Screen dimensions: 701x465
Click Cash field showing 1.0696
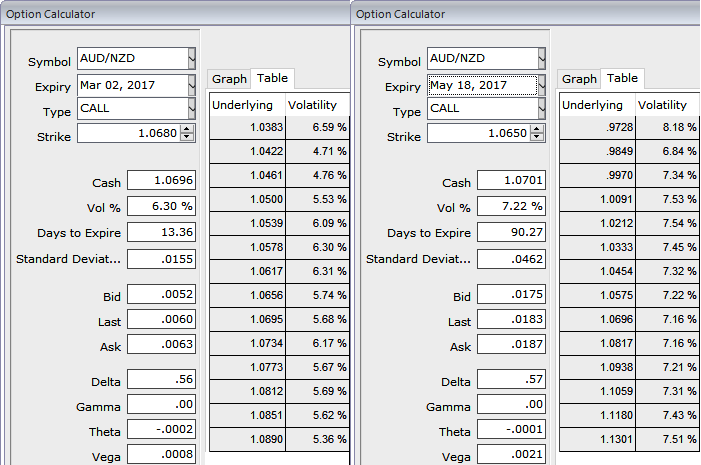[x=161, y=180]
